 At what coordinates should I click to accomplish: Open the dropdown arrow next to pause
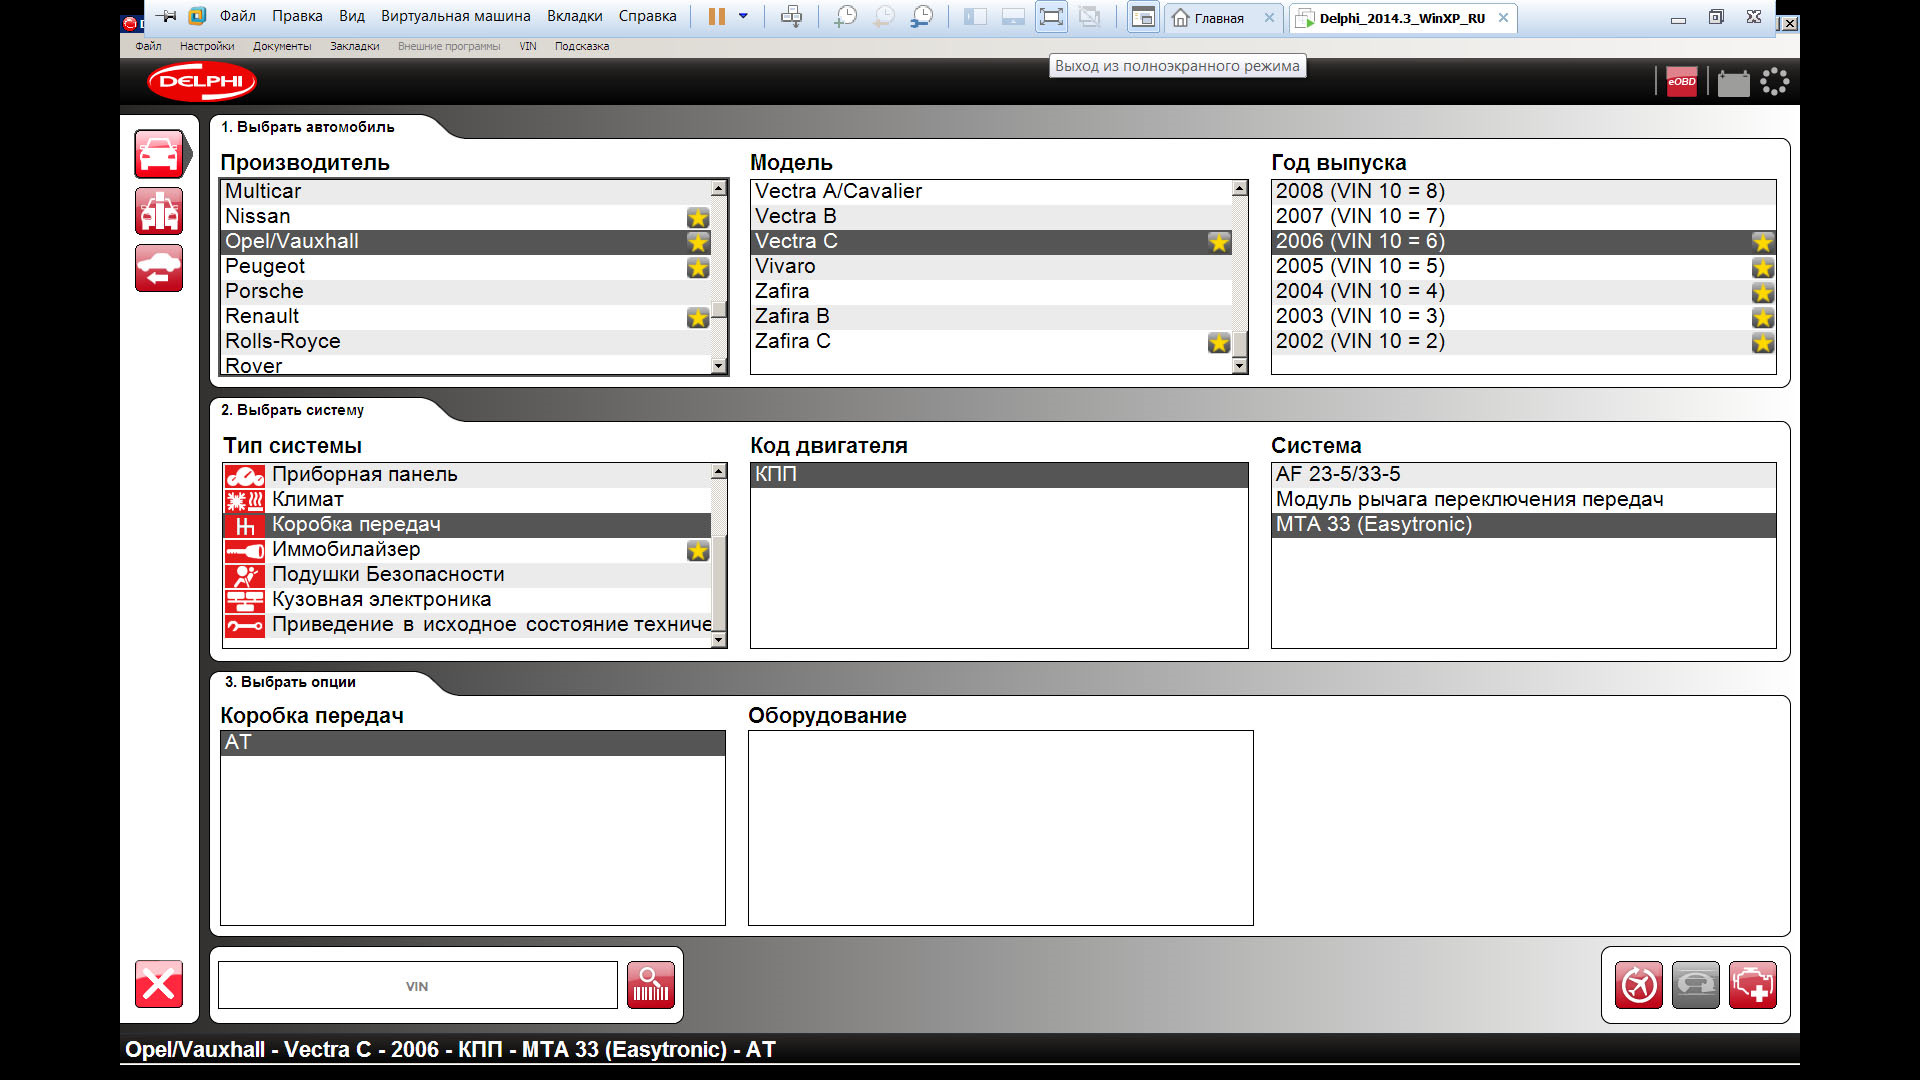[743, 16]
